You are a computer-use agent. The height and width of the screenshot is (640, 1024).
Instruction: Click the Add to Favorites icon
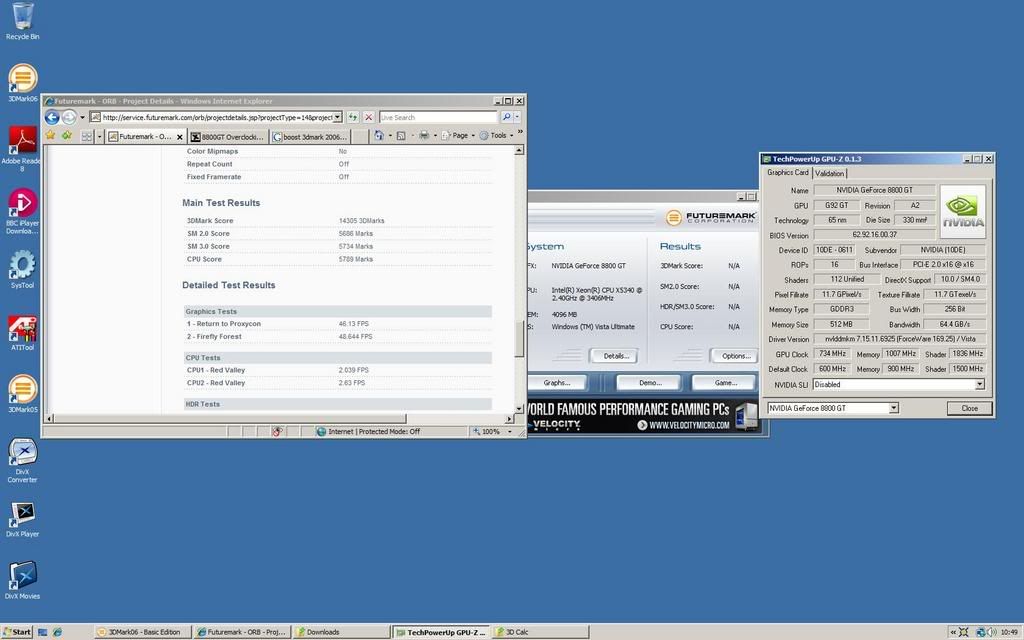pyautogui.click(x=67, y=135)
